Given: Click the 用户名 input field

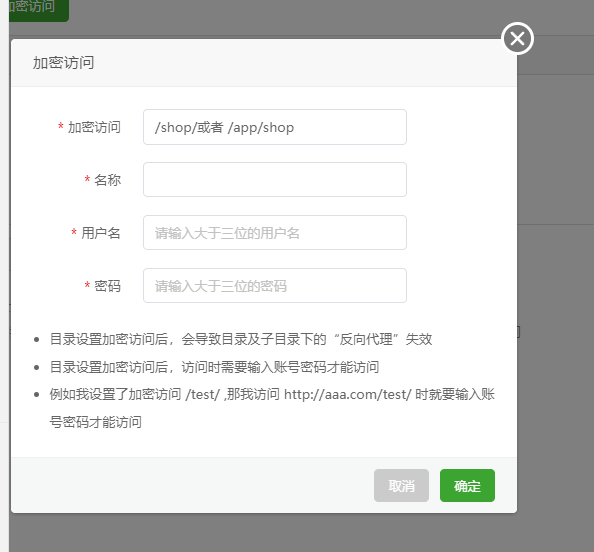Looking at the screenshot, I should pos(275,233).
